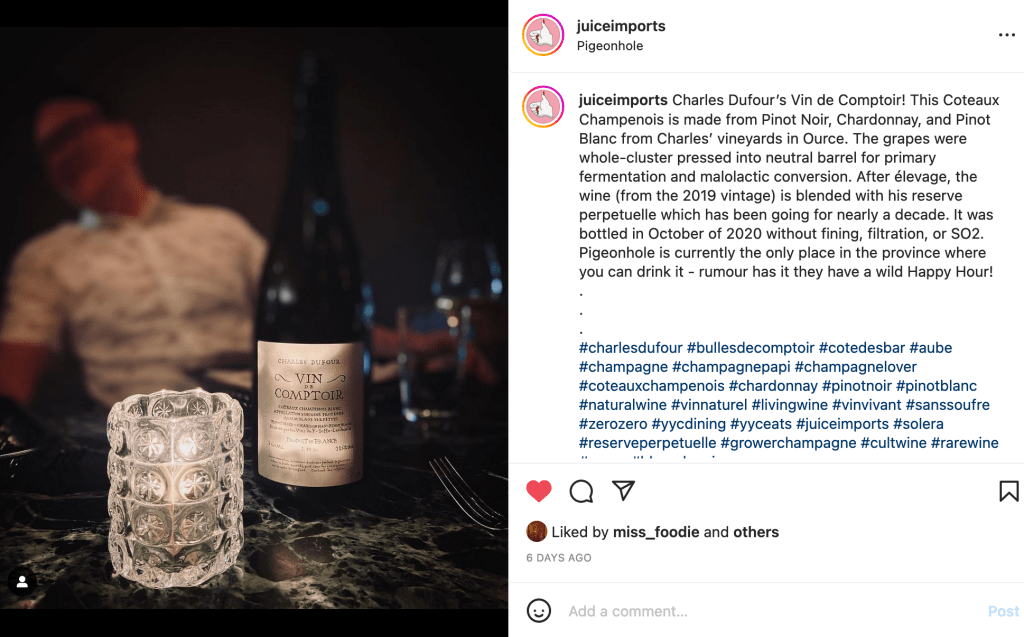Share post with the paper plane icon
Viewport: 1024px width, 637px height.
[623, 490]
